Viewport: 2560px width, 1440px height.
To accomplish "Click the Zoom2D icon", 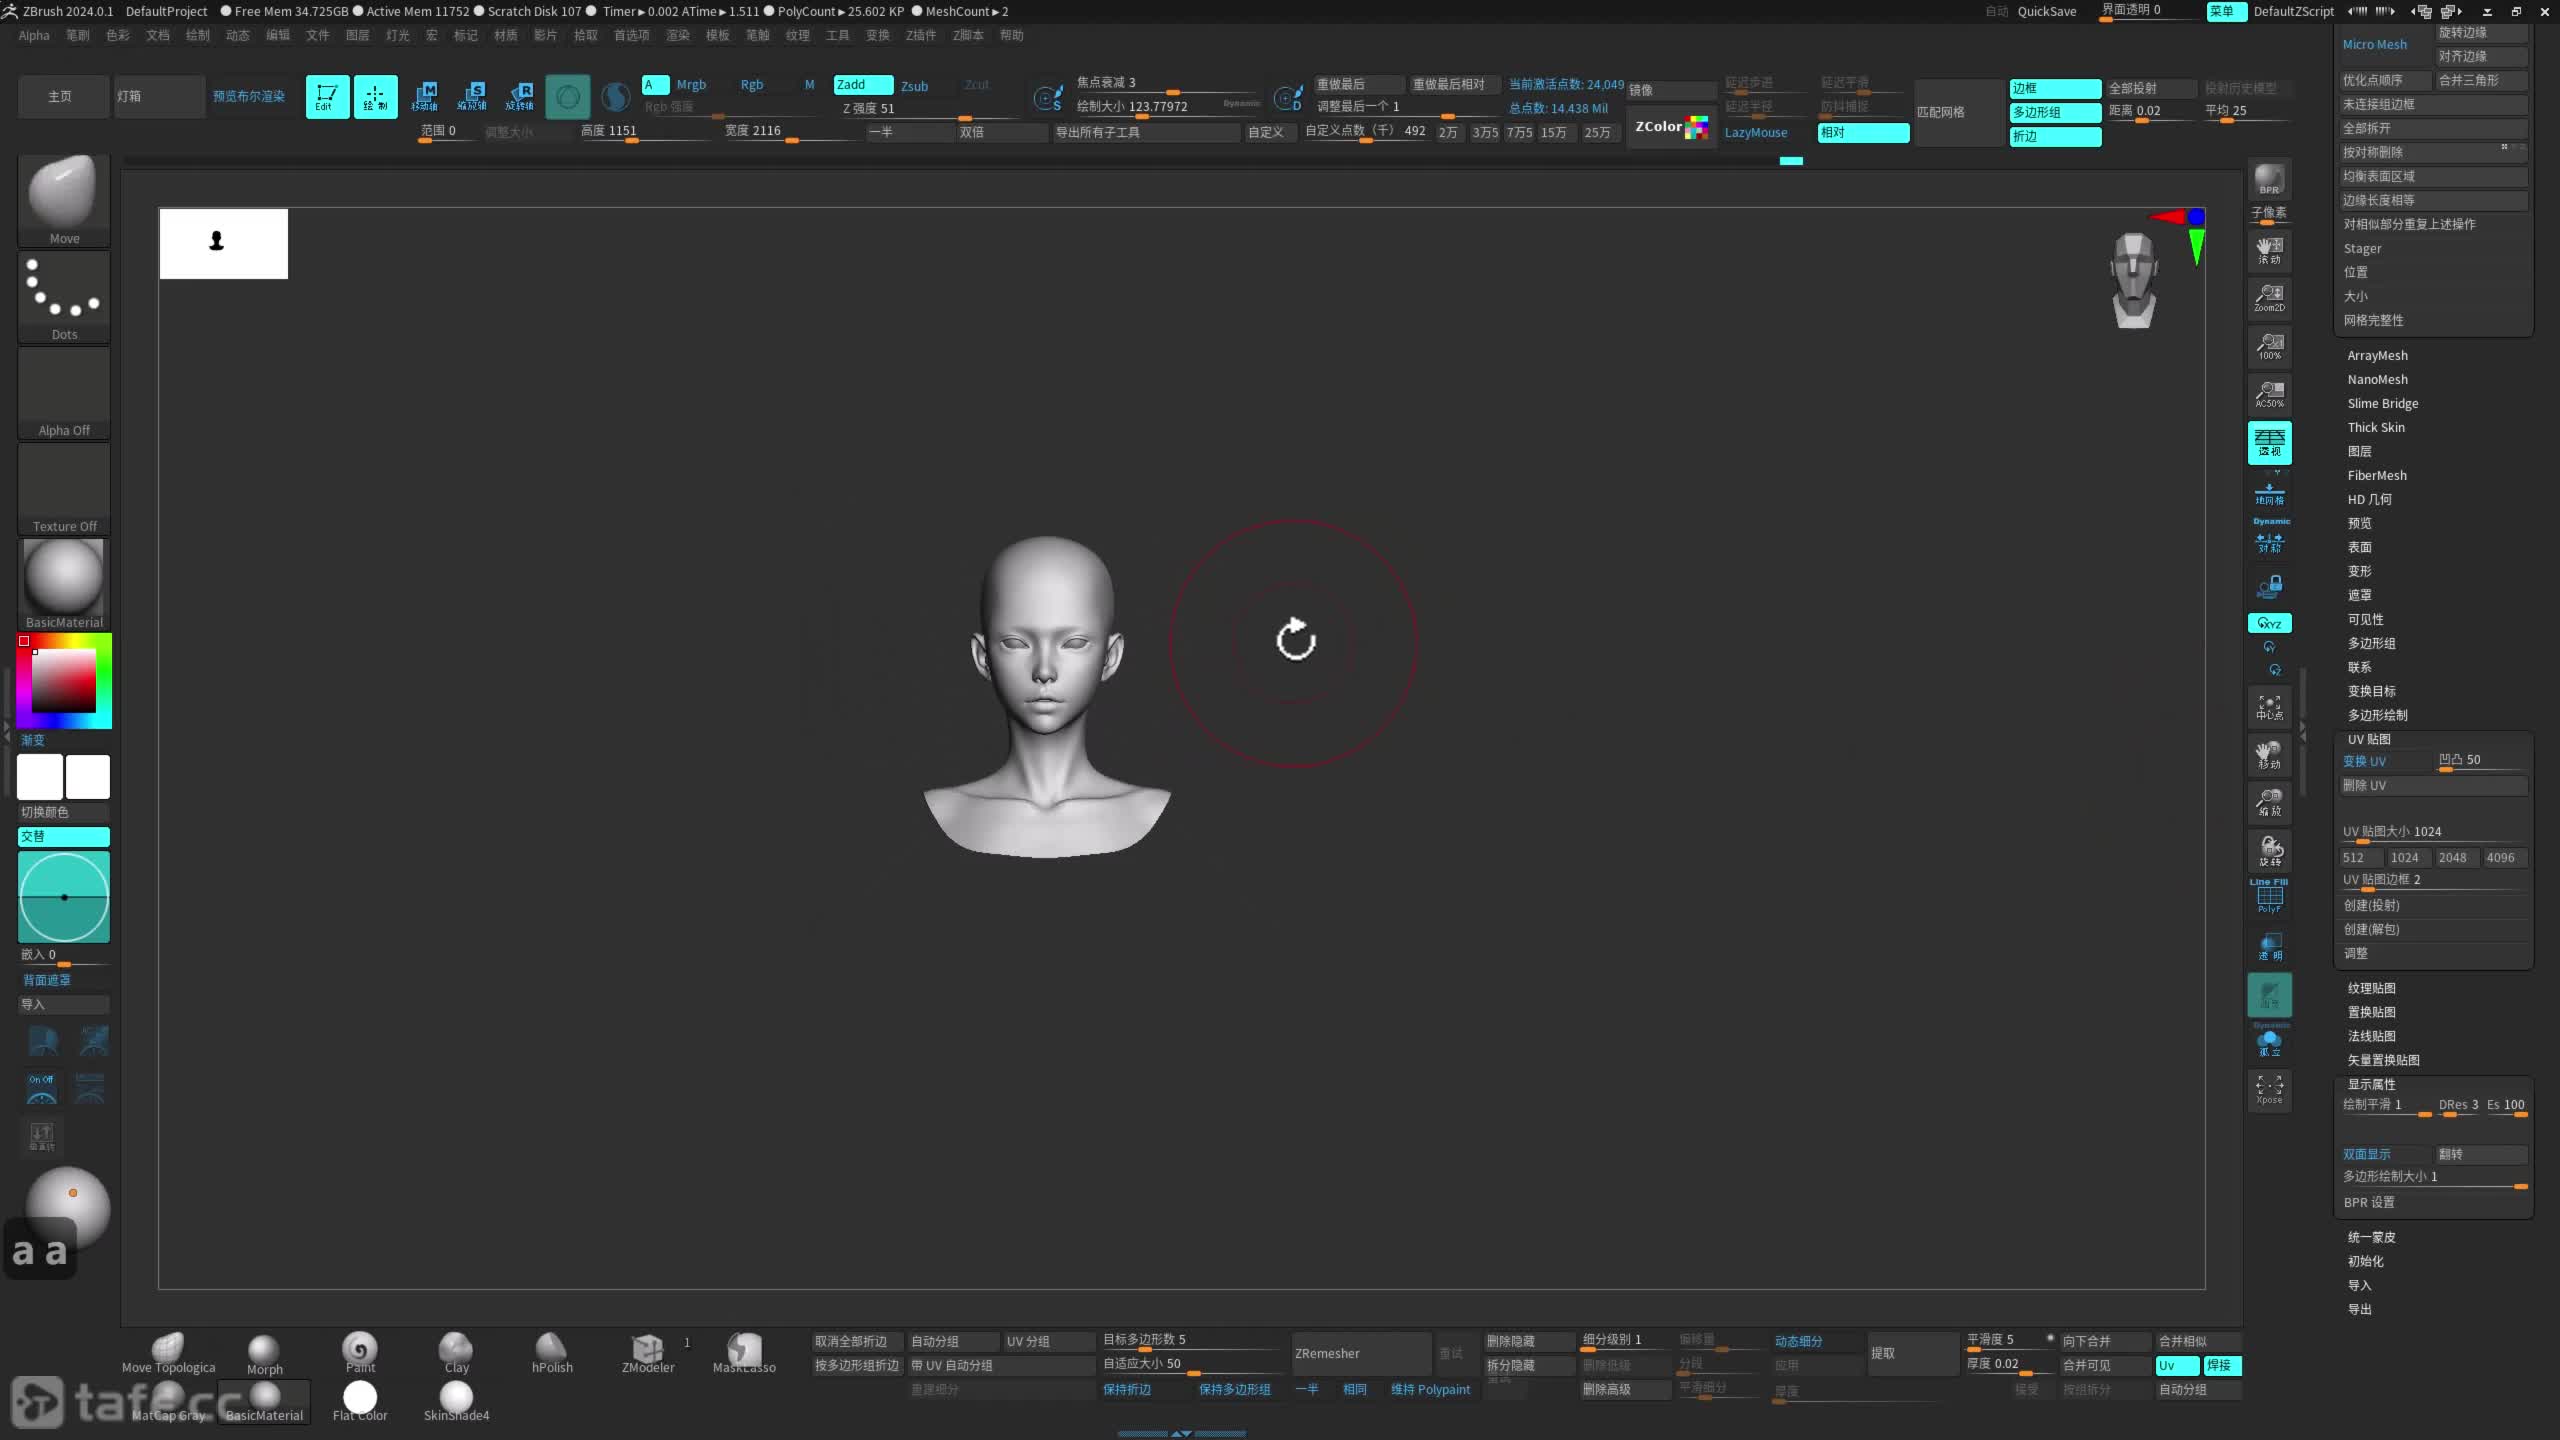I will pos(2269,297).
